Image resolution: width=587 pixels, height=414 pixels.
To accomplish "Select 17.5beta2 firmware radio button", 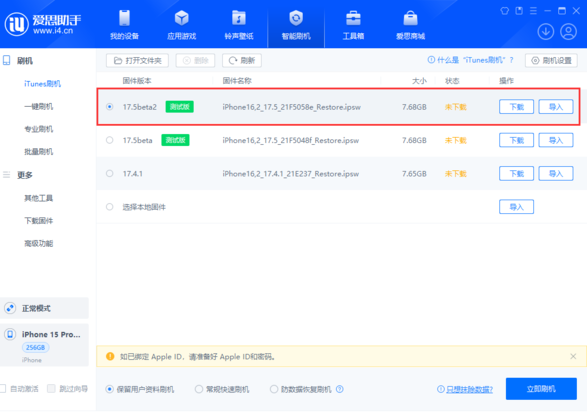I will pos(109,107).
